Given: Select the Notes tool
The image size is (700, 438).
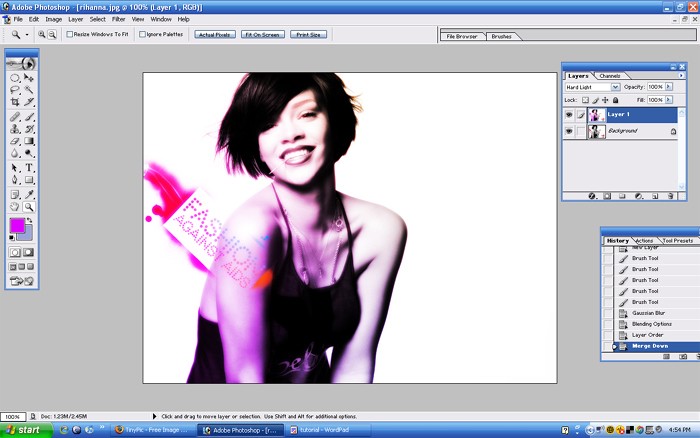Looking at the screenshot, I should (15, 195).
